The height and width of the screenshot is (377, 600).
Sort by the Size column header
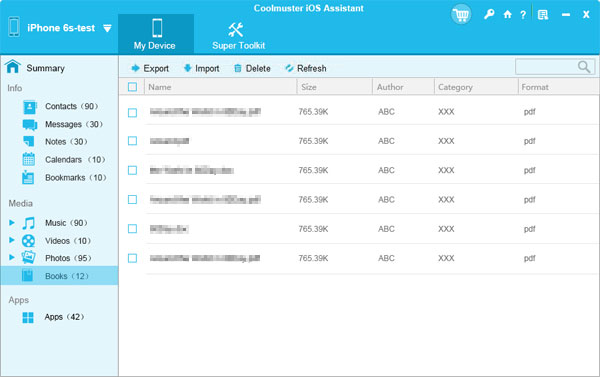[309, 87]
